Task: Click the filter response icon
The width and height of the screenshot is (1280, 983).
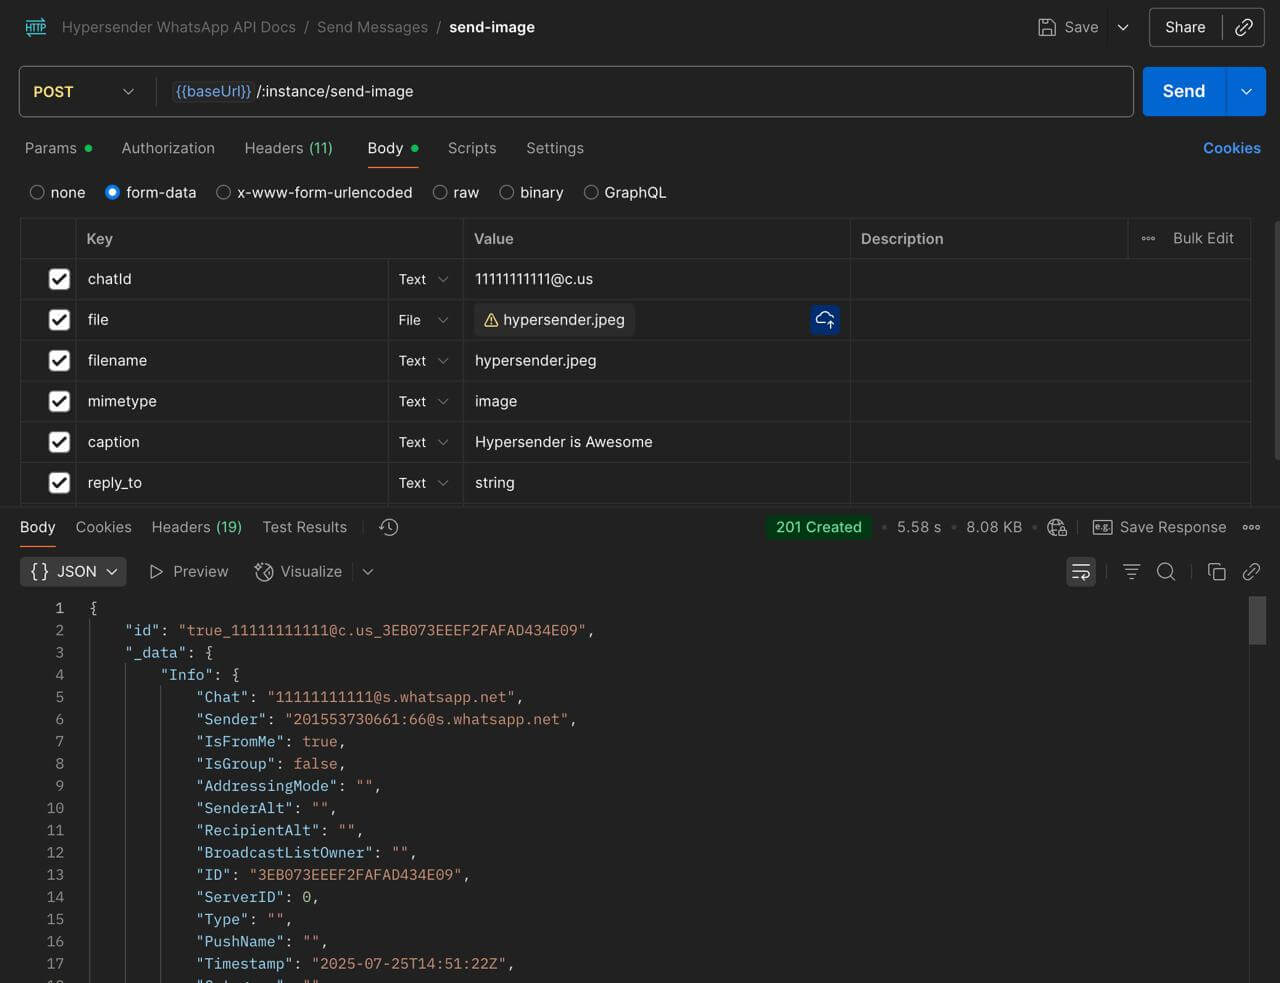Action: tap(1131, 572)
